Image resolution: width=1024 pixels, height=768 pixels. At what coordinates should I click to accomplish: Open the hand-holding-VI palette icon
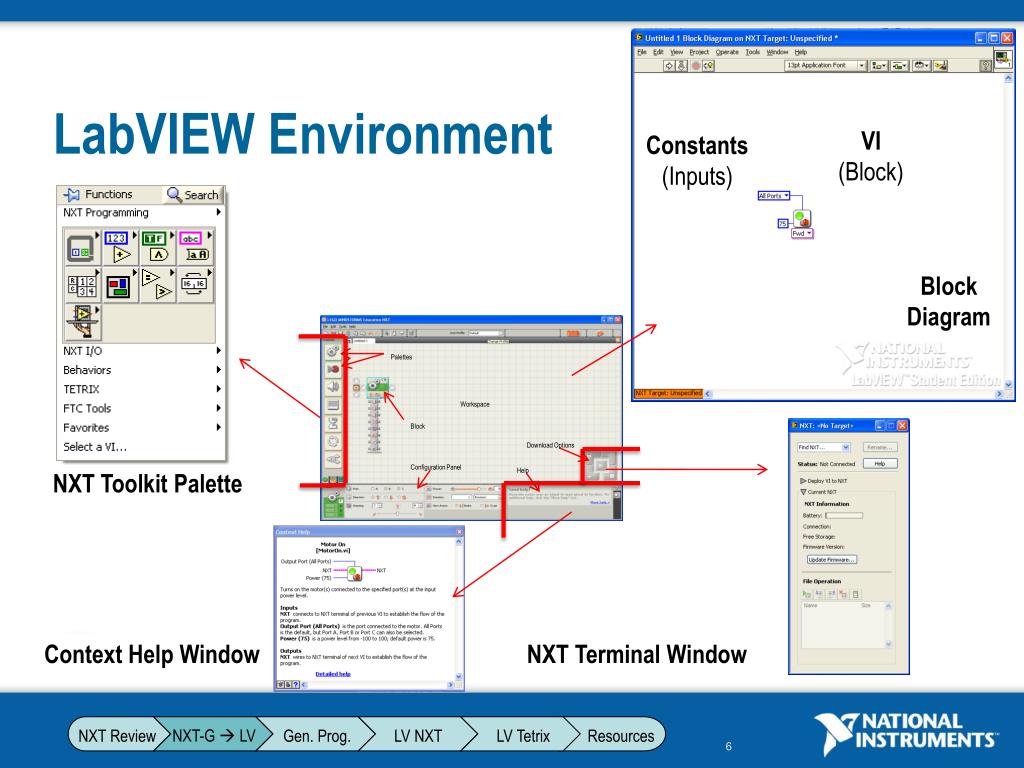tap(82, 322)
